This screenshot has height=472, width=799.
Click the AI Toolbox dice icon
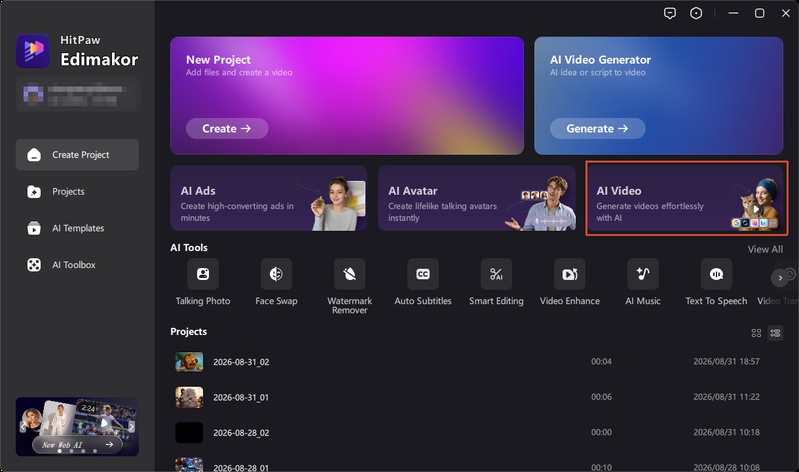pos(34,265)
